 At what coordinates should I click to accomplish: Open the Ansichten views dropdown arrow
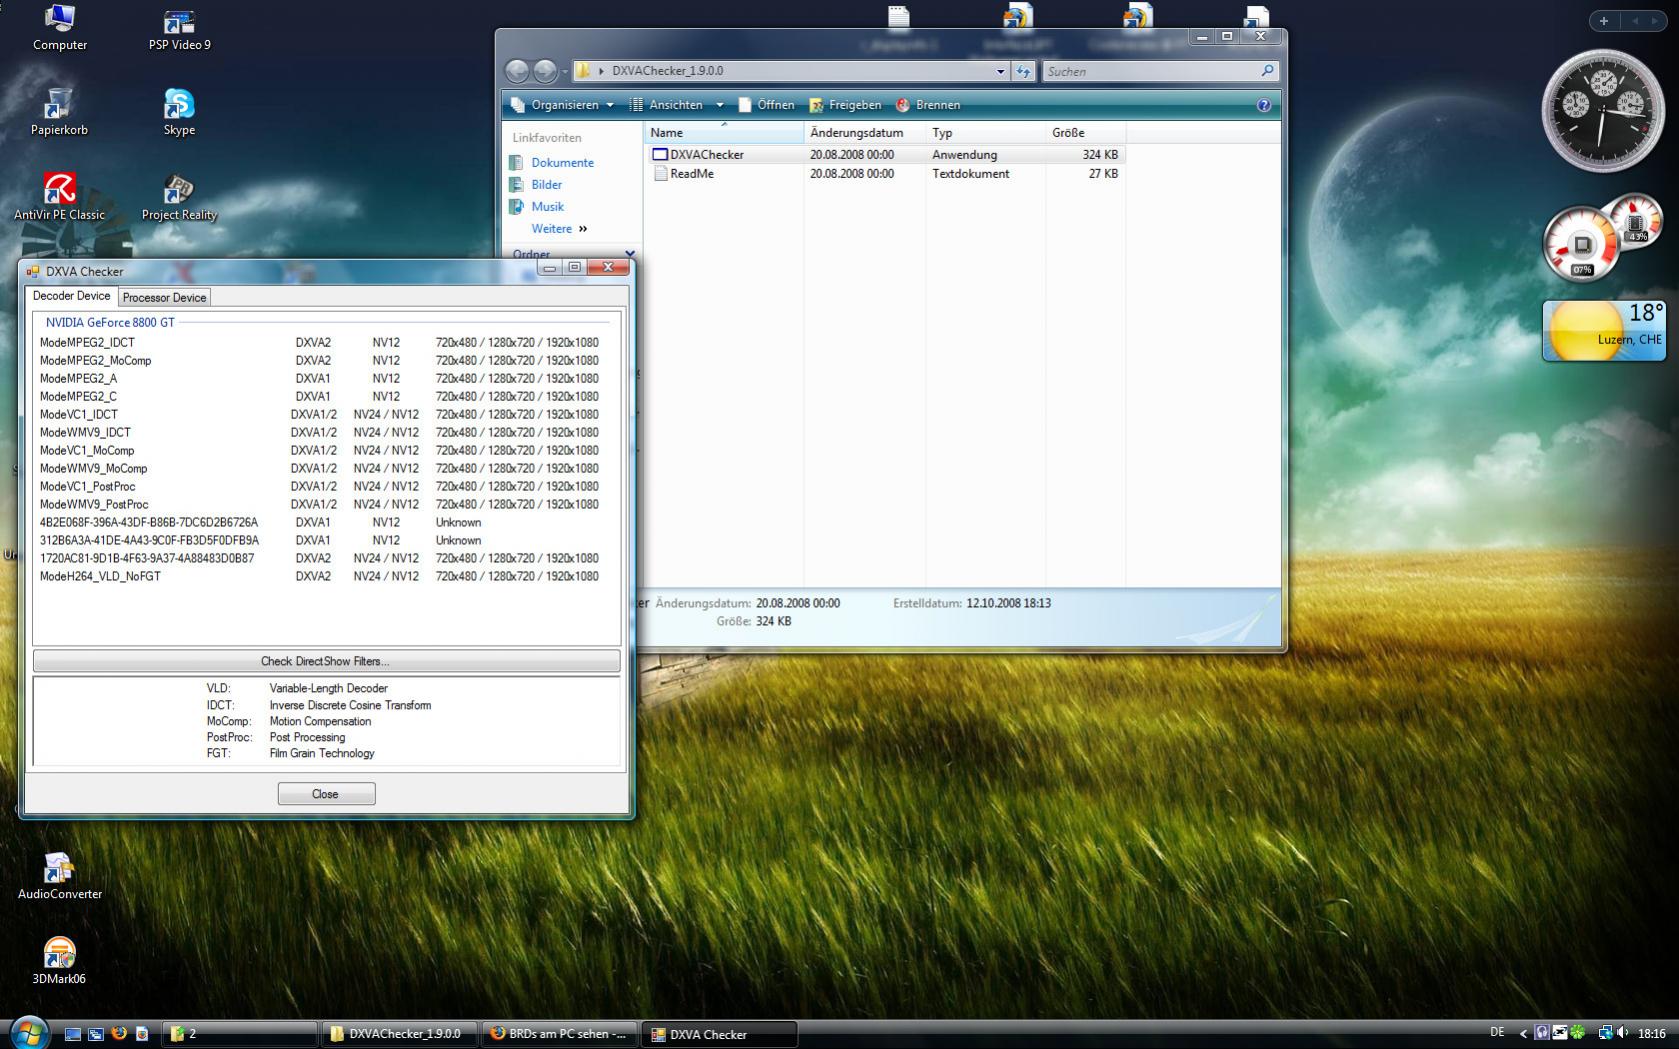click(719, 105)
